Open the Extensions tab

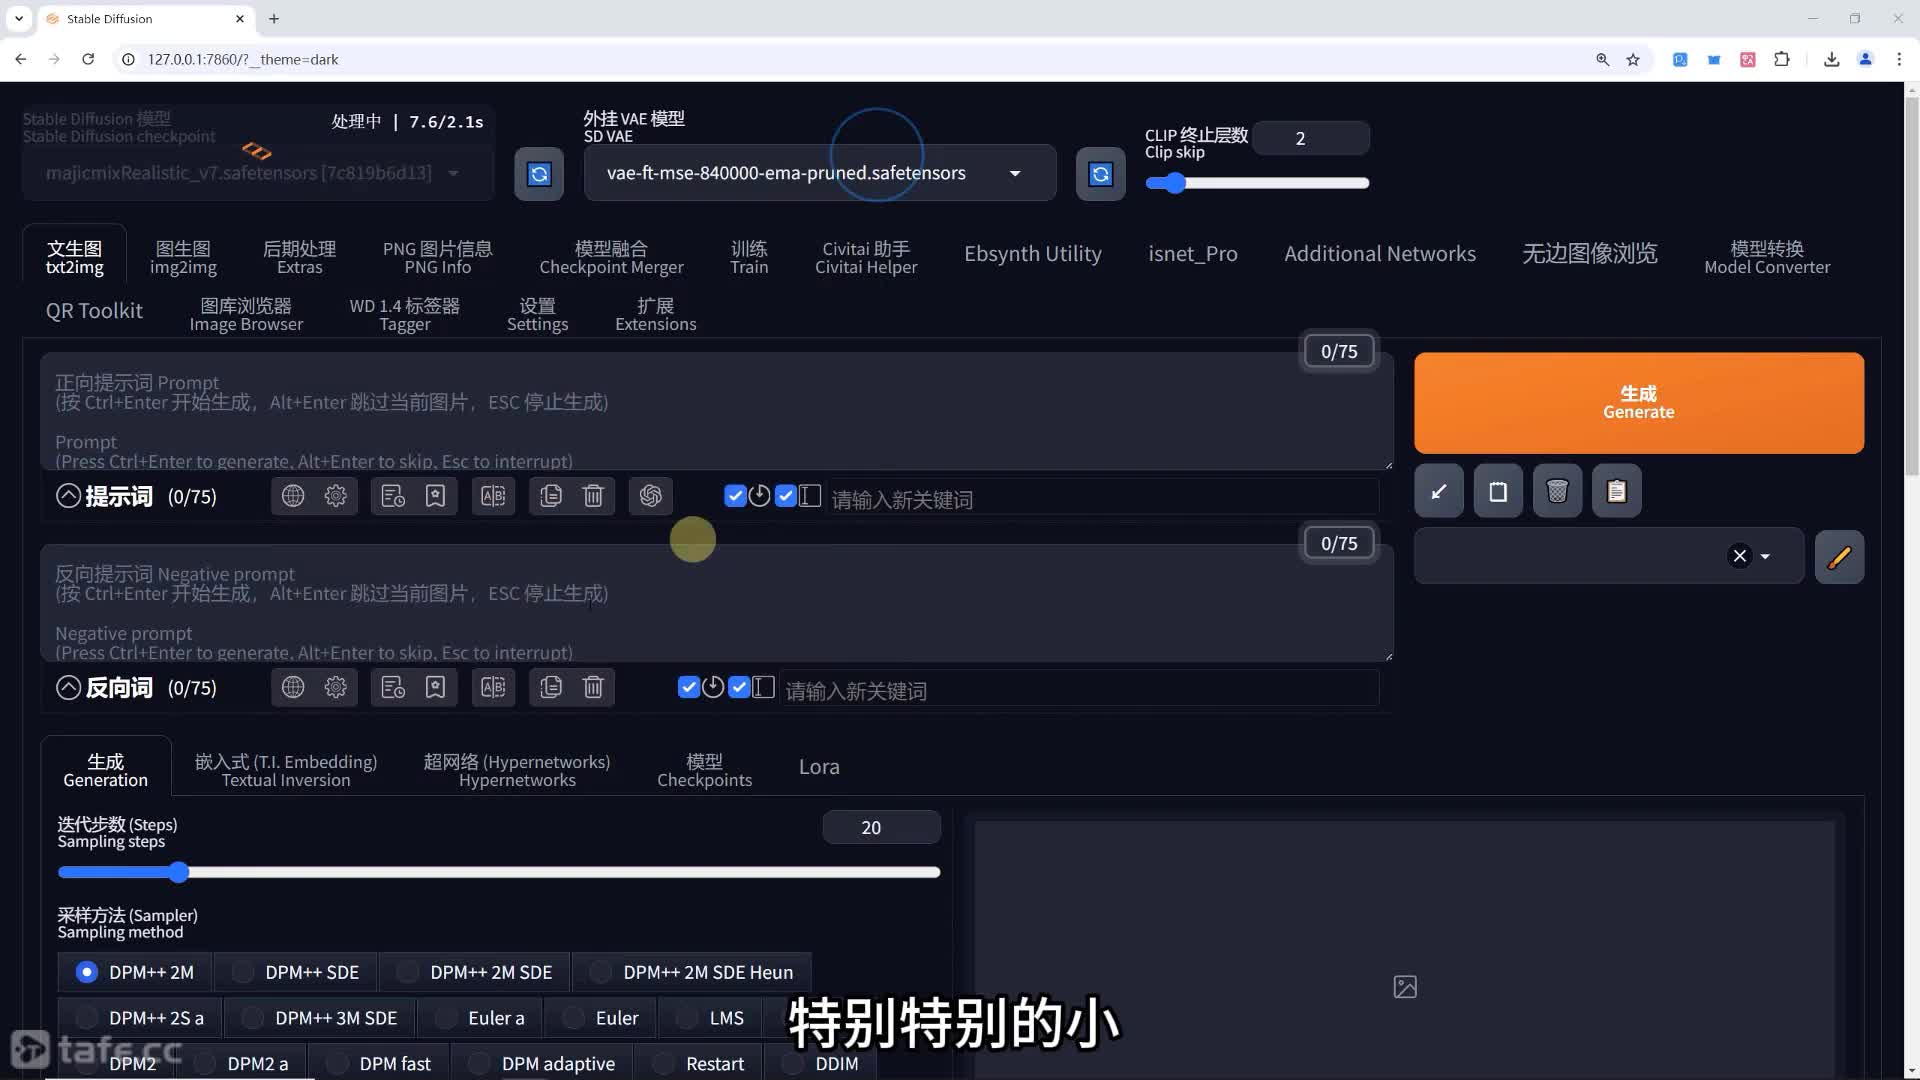655,314
